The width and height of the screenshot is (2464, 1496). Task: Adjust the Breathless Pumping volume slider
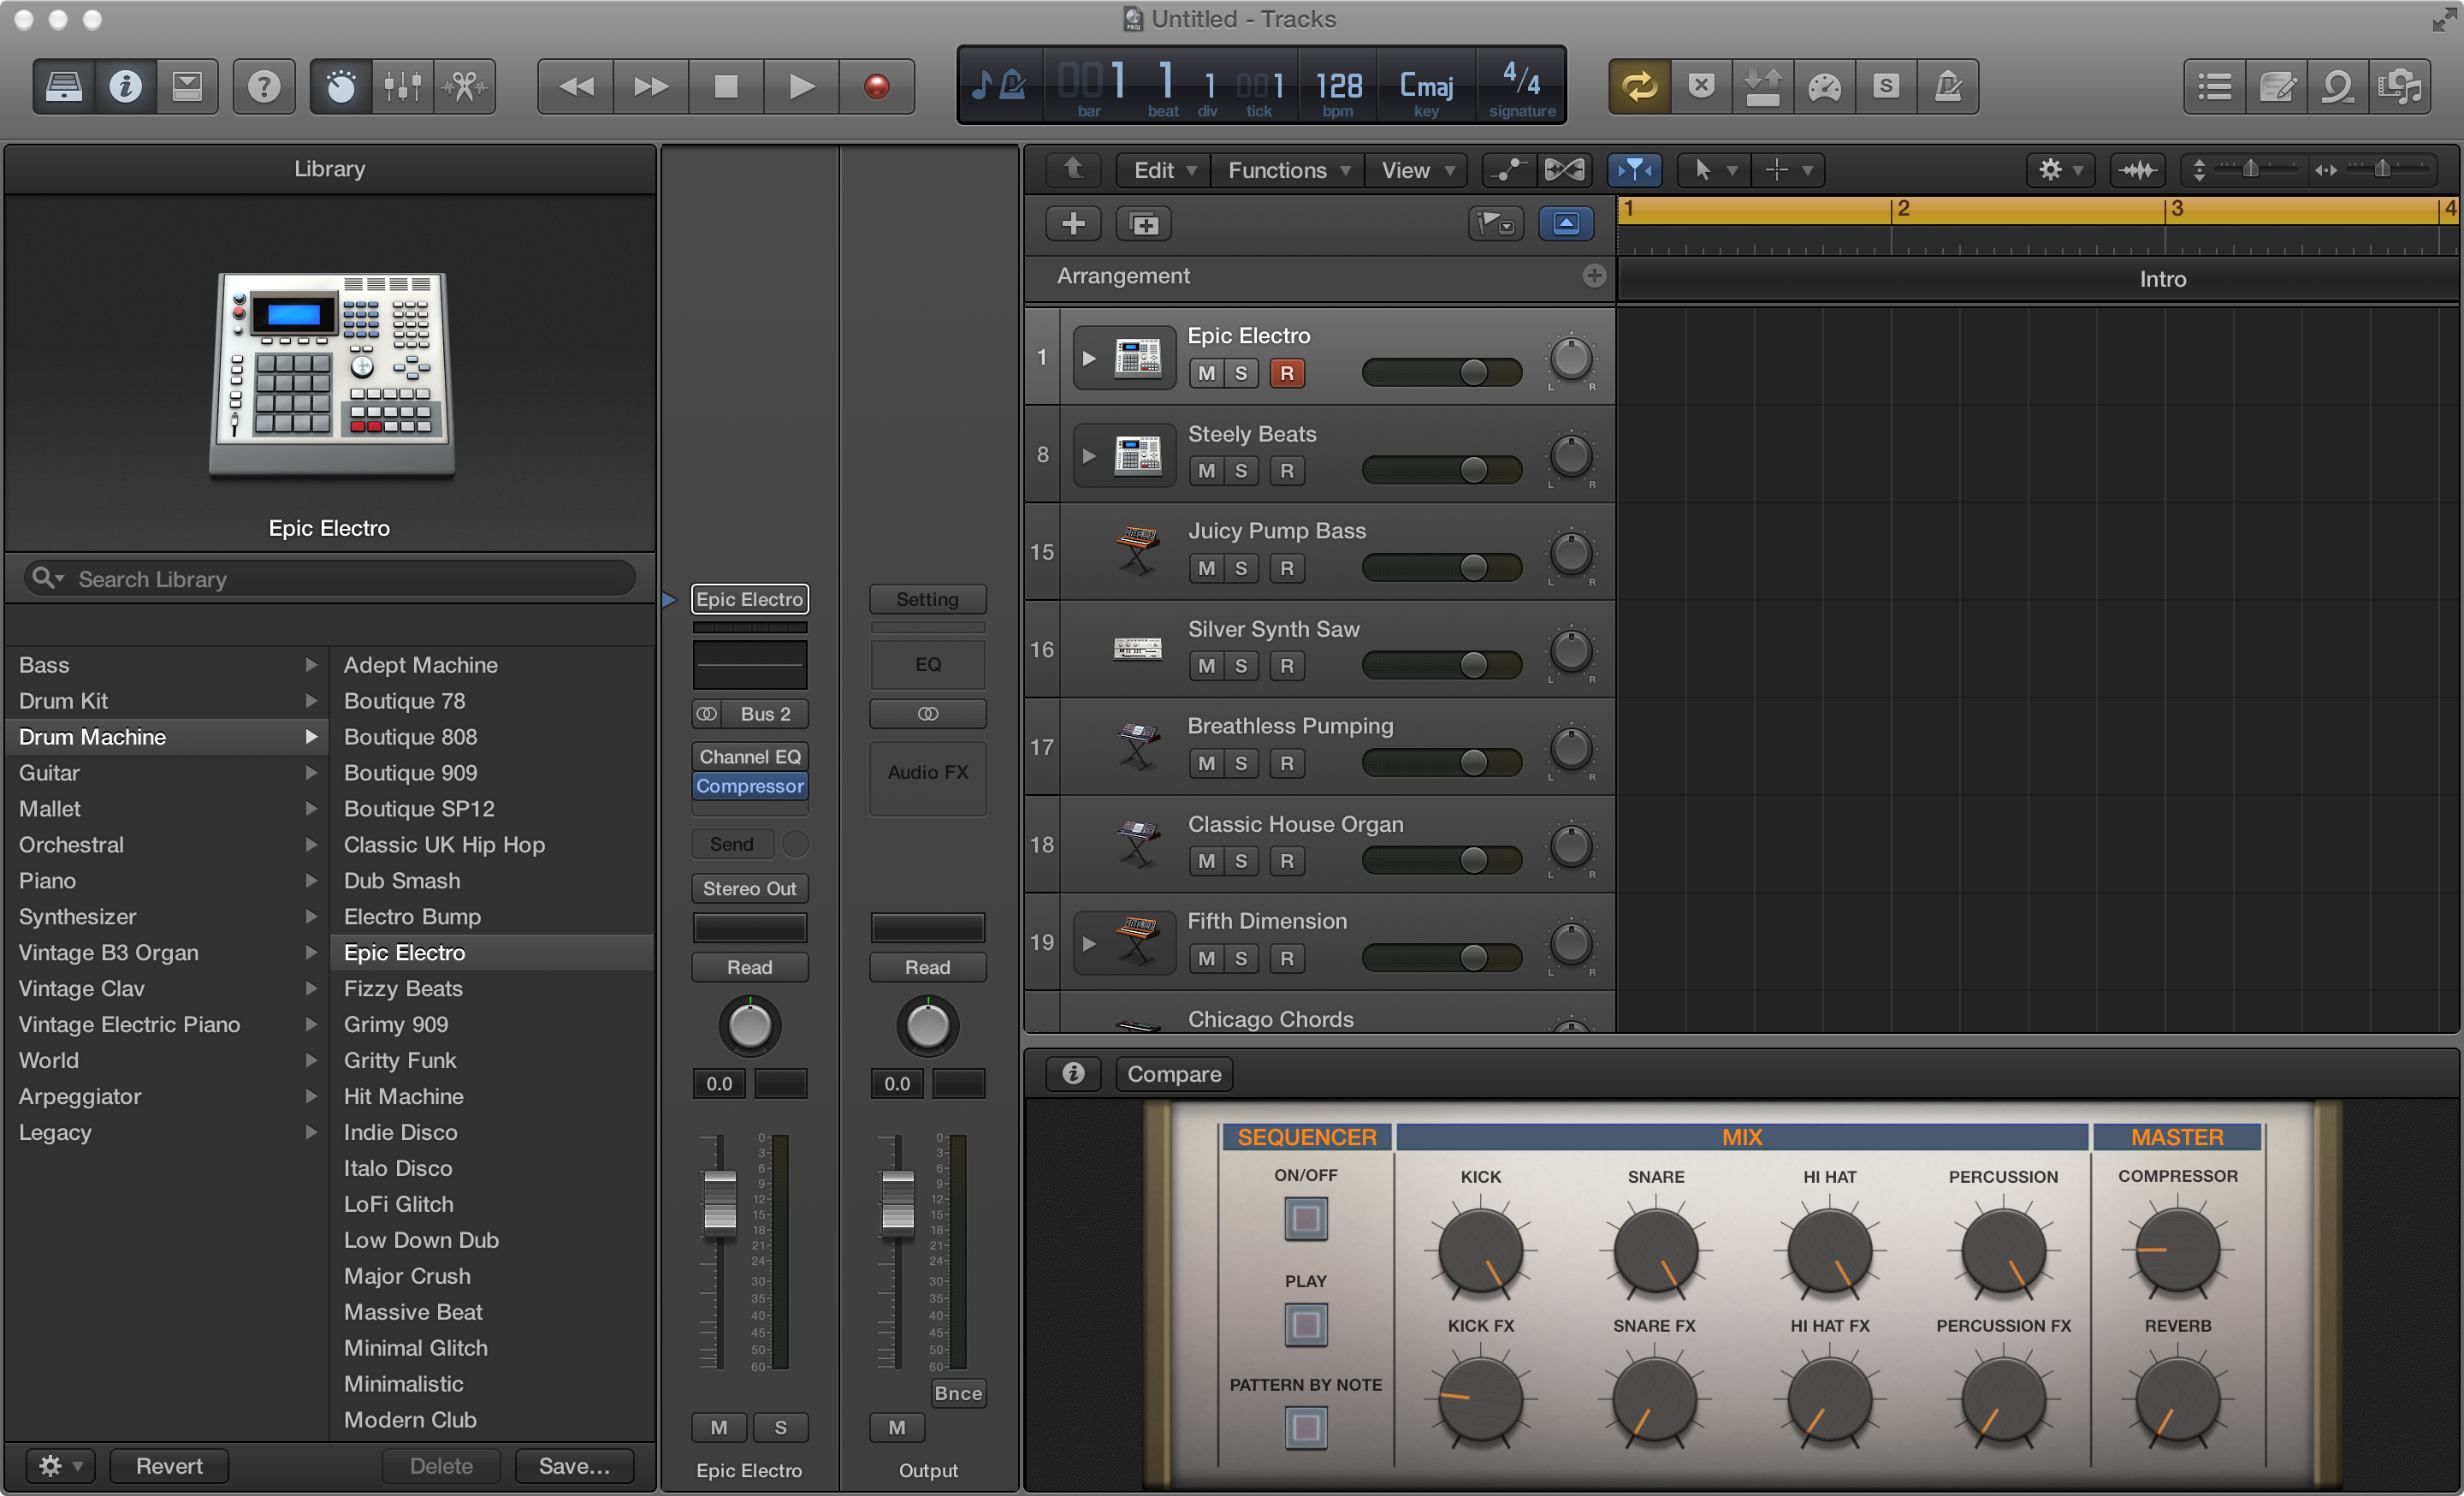1441,763
